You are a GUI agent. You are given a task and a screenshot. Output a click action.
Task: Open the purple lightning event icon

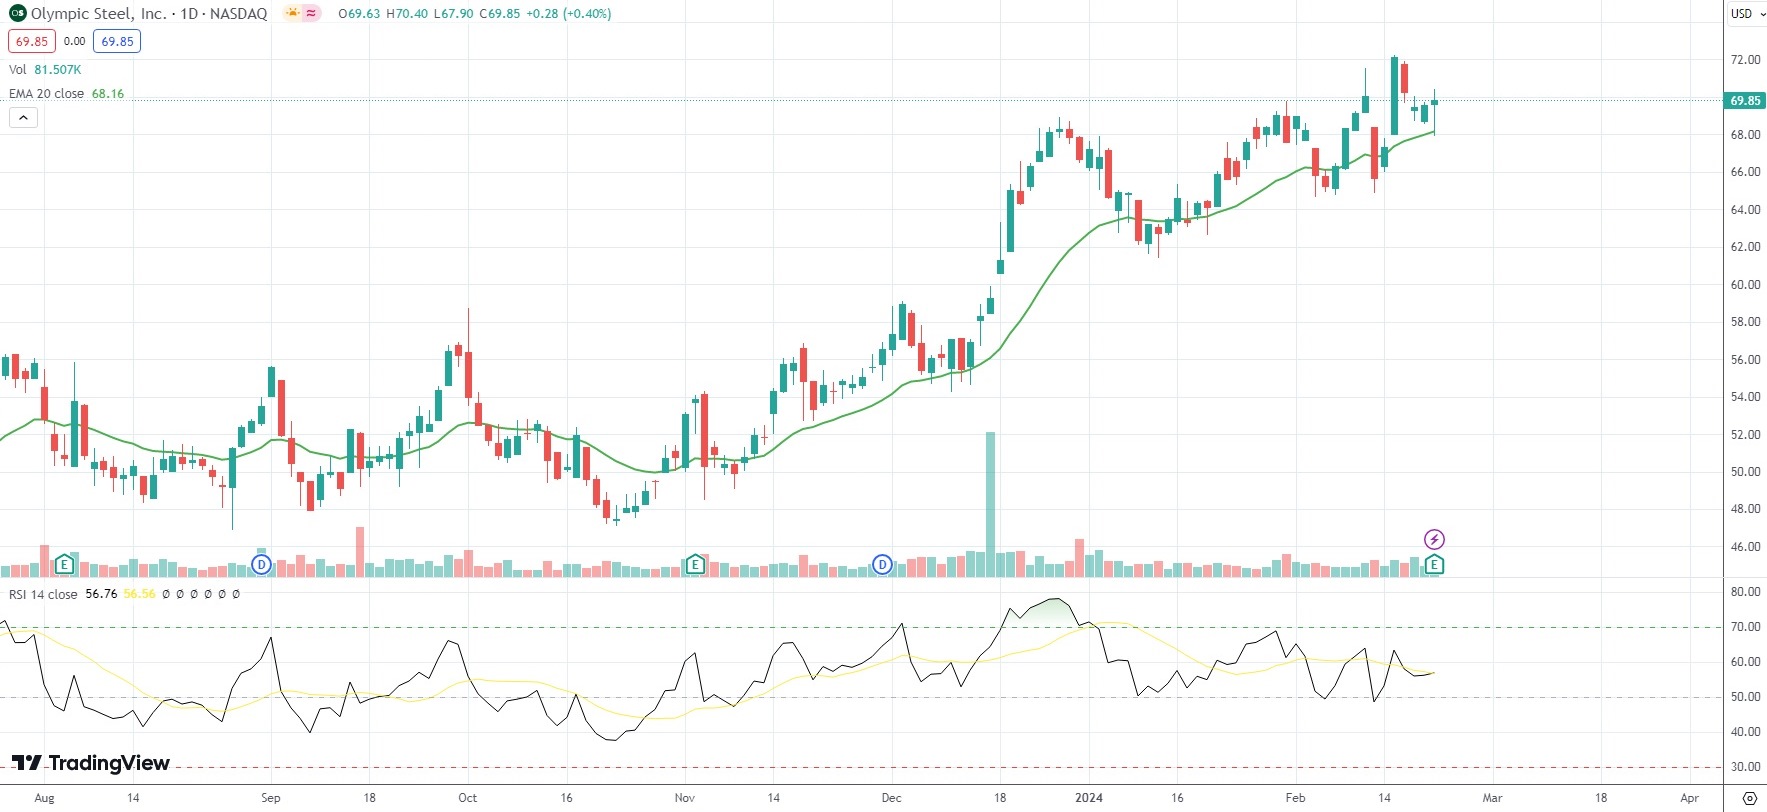[x=1434, y=540]
